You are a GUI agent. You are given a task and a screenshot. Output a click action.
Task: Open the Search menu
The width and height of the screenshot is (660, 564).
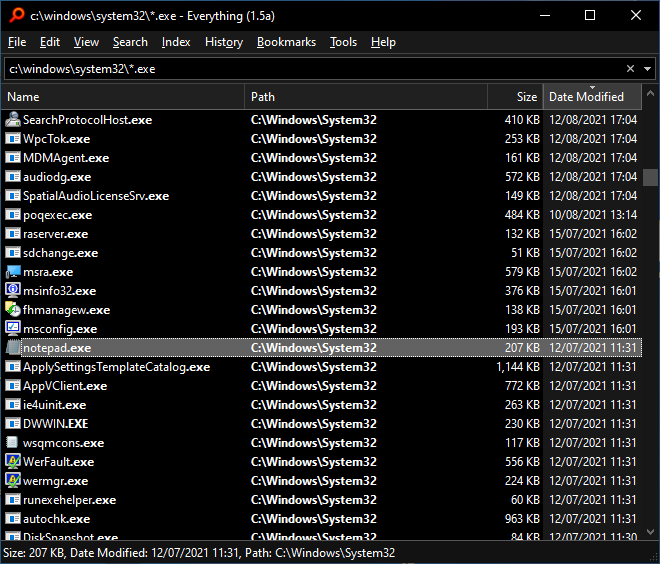point(130,42)
